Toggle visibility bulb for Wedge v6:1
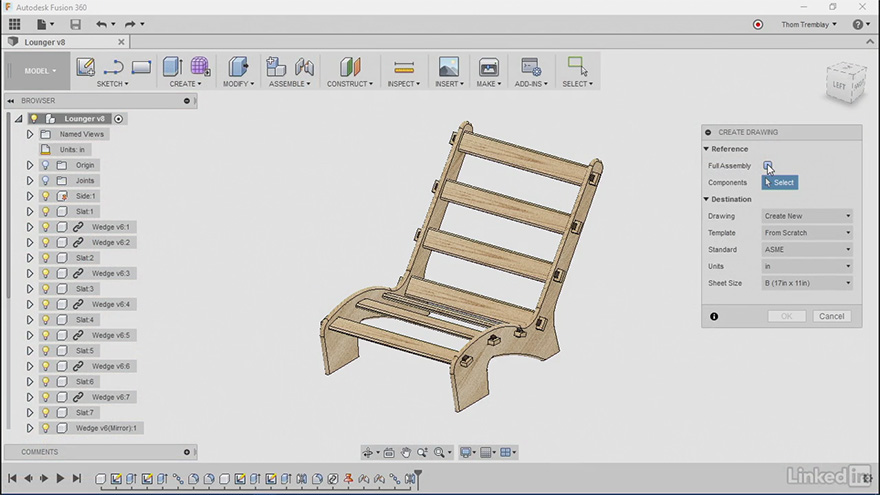880x495 pixels. pyautogui.click(x=45, y=227)
